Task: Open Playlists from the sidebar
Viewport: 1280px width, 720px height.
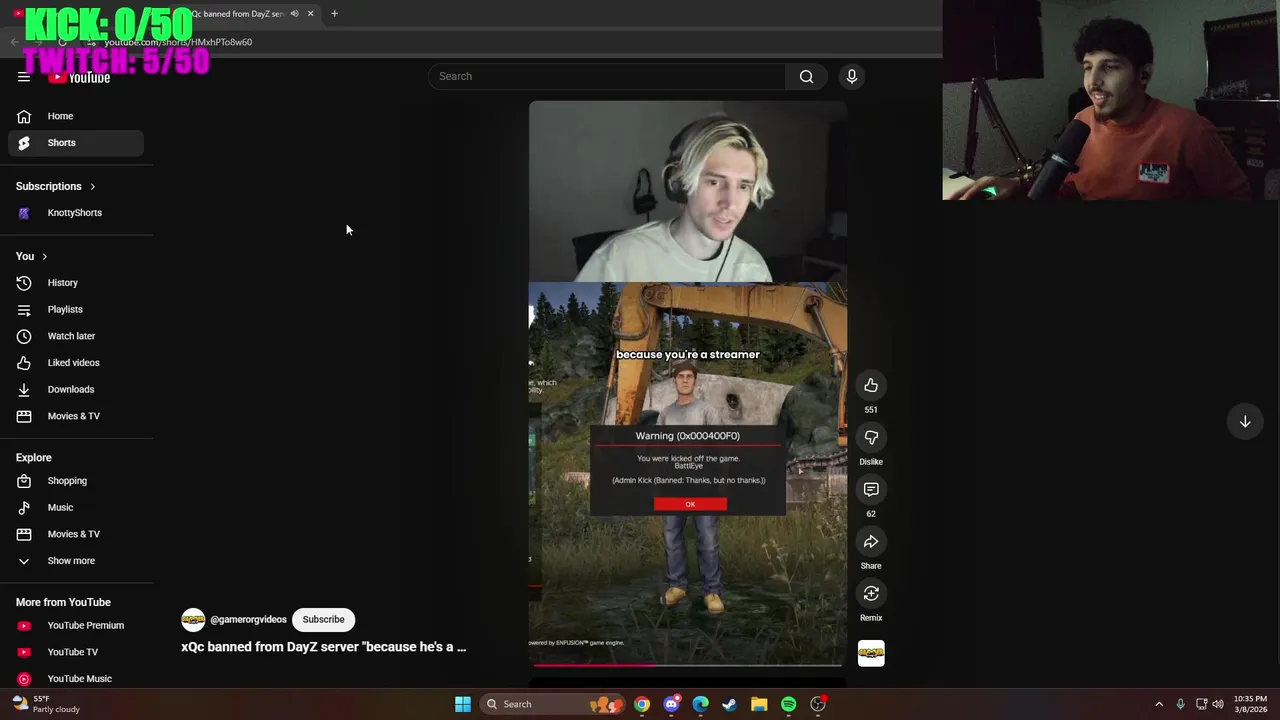Action: pos(76,310)
